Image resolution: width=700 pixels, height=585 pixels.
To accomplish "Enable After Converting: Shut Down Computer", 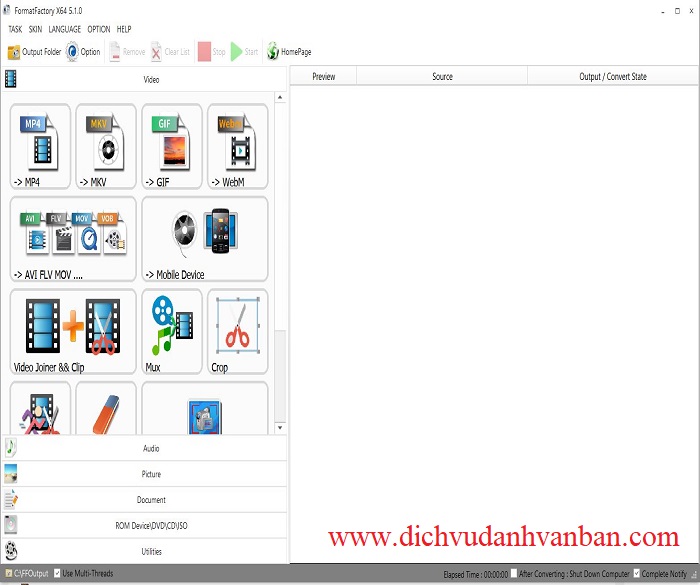I will 514,573.
